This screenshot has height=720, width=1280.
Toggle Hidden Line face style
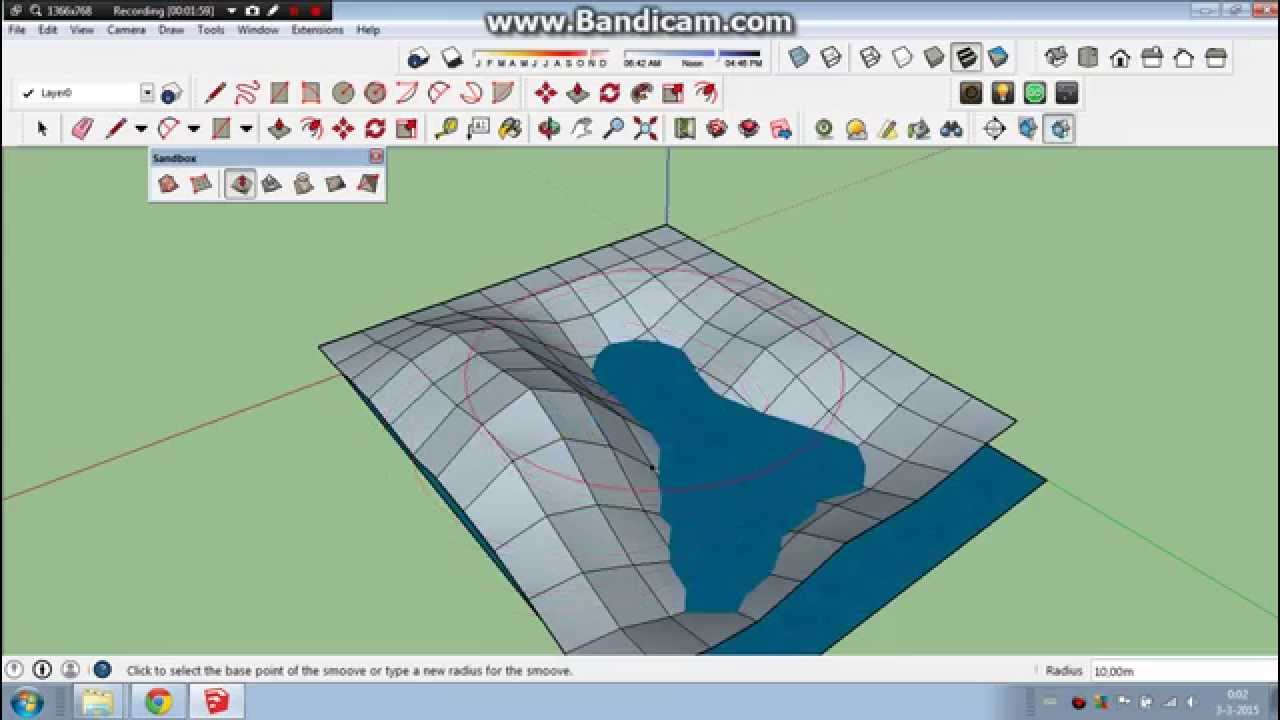click(902, 57)
